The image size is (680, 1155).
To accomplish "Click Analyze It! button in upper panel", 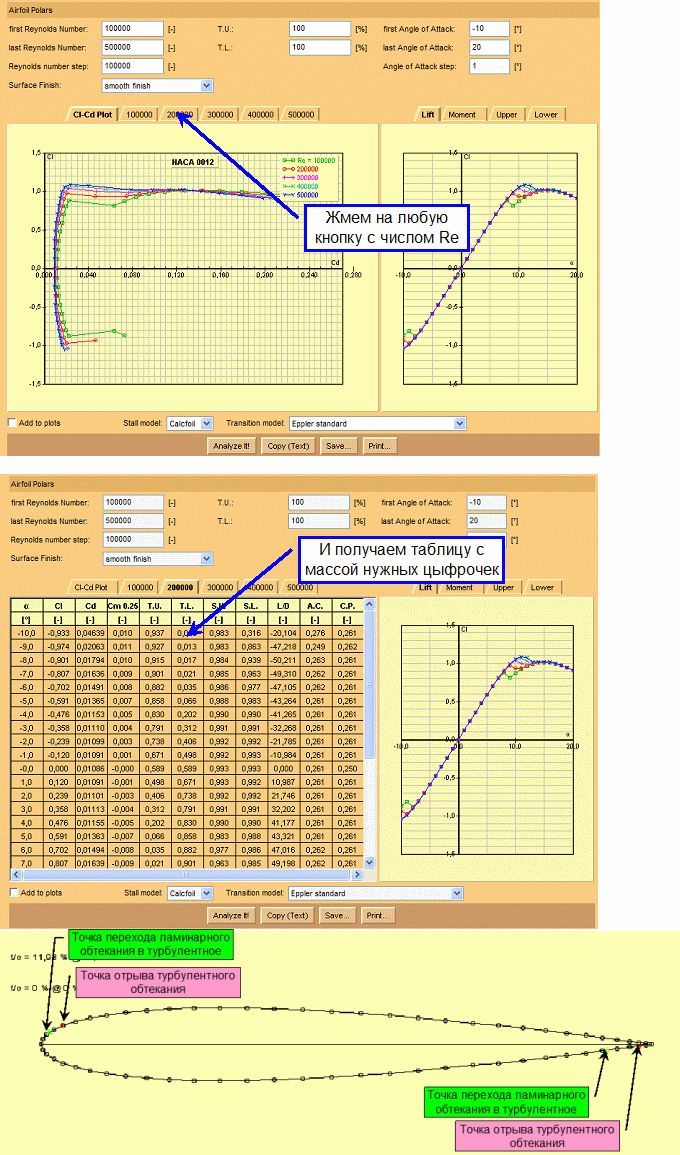I will click(232, 446).
